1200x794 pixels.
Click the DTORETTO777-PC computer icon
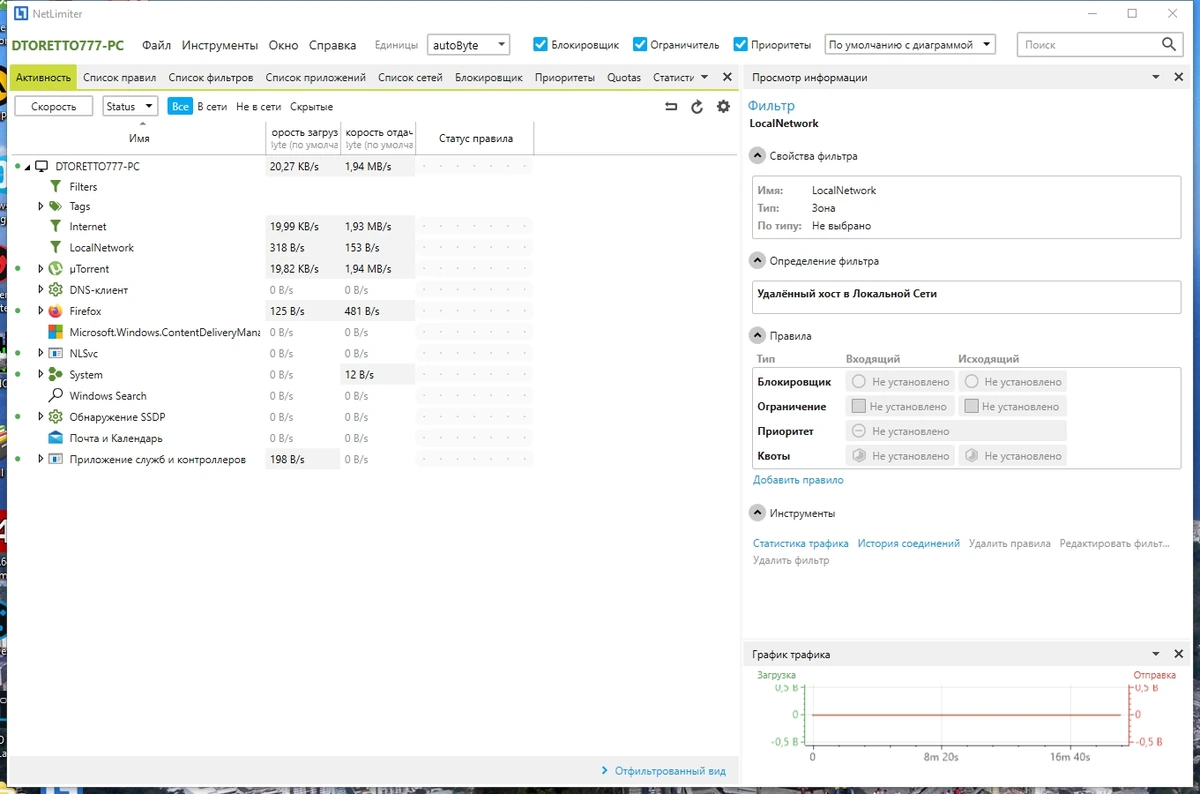[42, 167]
